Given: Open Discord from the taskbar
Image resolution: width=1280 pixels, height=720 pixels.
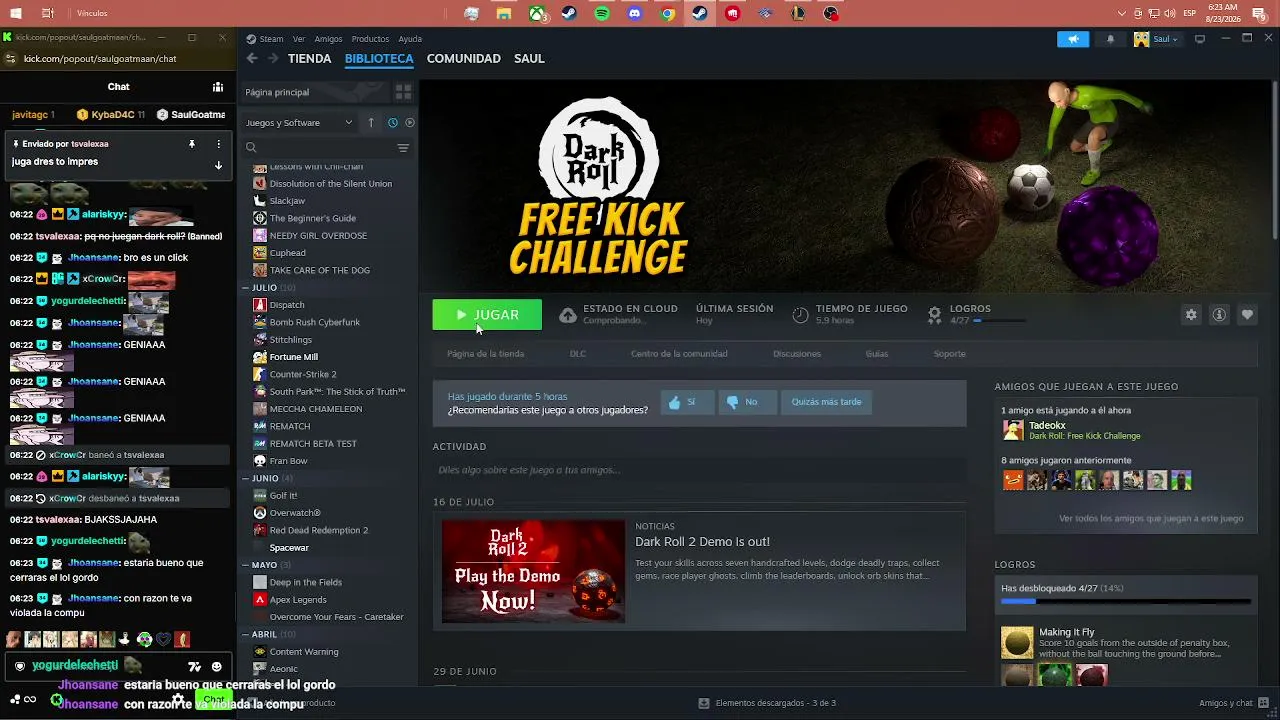Looking at the screenshot, I should click(x=634, y=14).
